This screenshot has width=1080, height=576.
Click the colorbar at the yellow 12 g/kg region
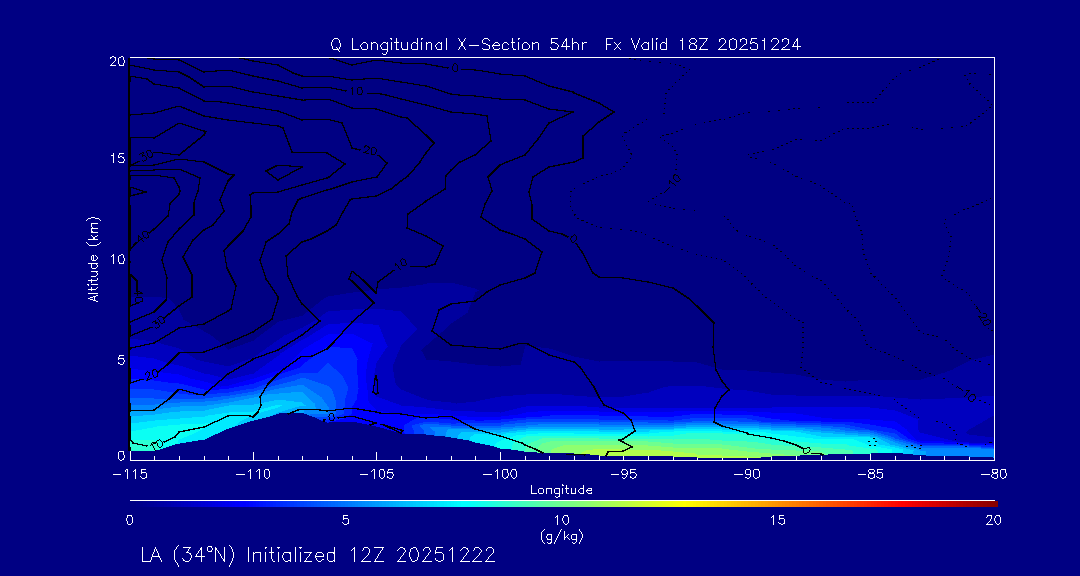(649, 504)
